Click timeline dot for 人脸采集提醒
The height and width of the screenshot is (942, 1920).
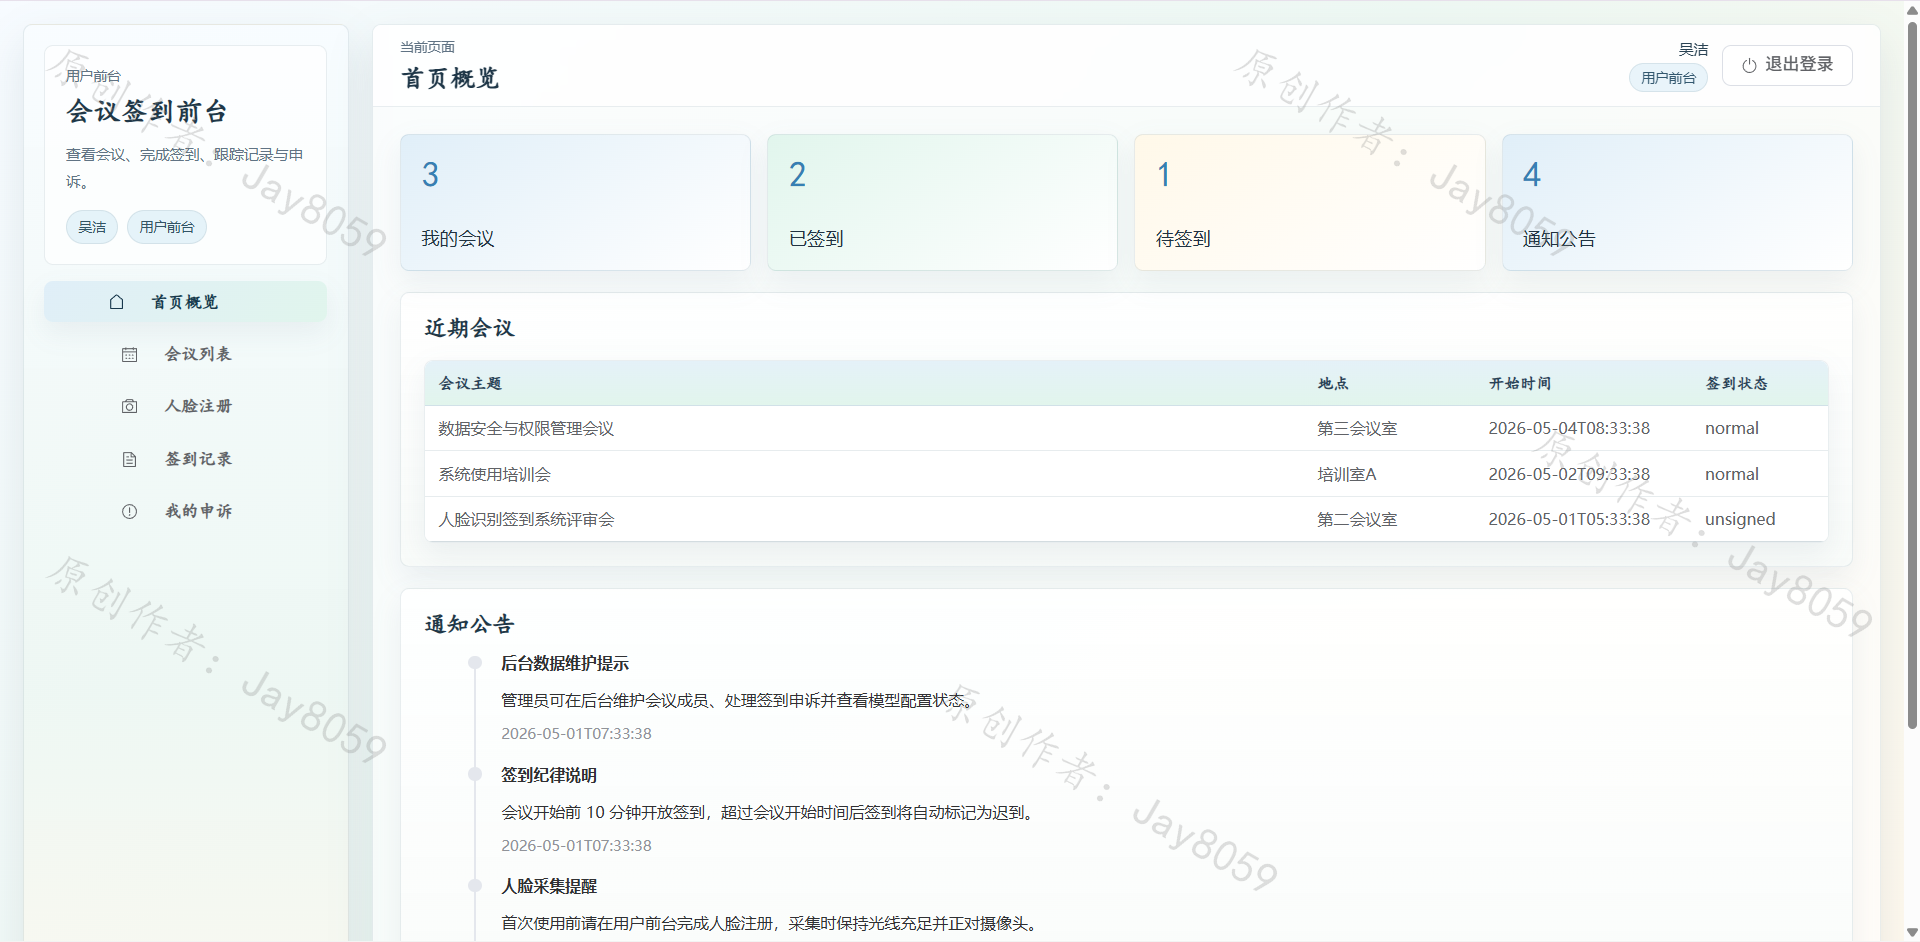point(475,885)
